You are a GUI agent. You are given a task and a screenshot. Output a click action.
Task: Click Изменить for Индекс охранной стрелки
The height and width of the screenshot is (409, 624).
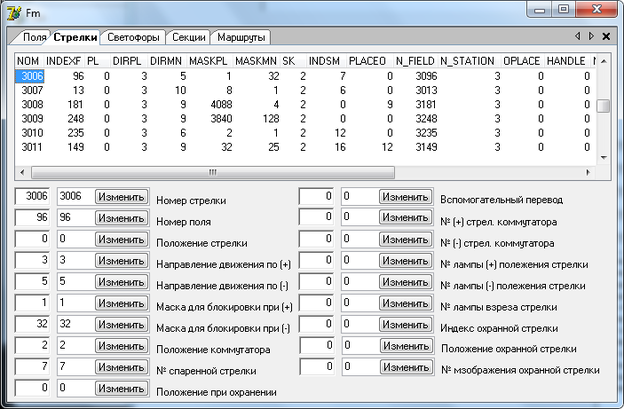click(x=405, y=327)
